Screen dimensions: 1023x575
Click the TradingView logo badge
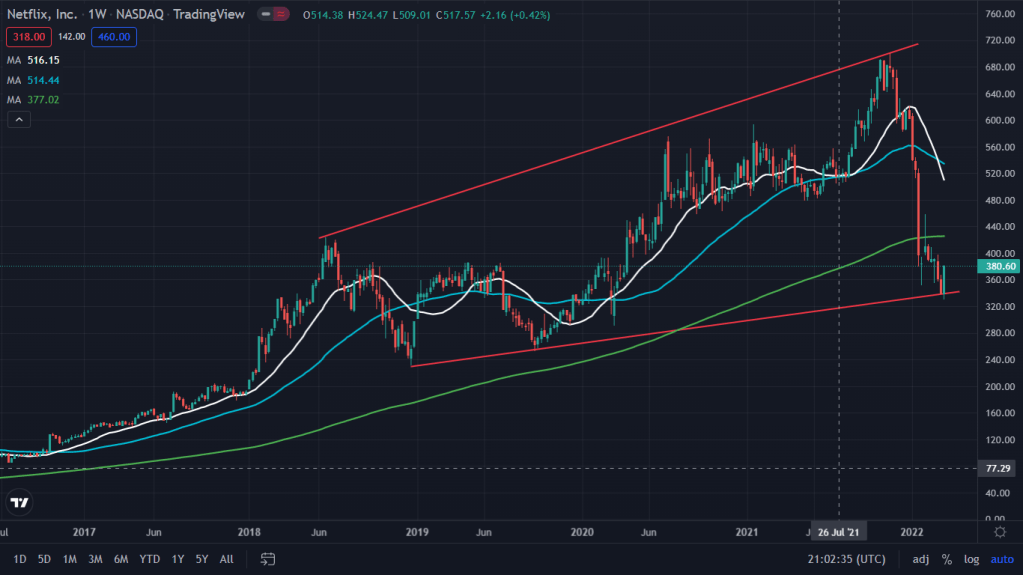pyautogui.click(x=19, y=502)
